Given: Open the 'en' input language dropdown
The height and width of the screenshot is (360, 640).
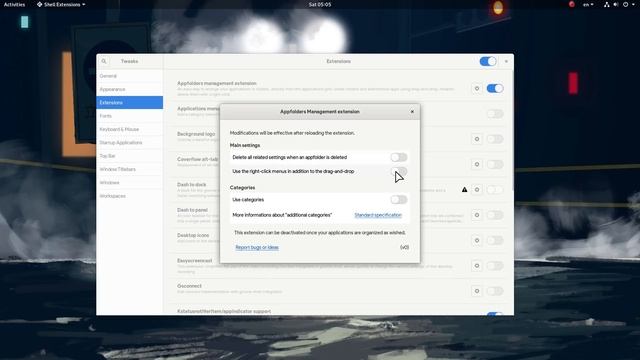Looking at the screenshot, I should 588,4.
